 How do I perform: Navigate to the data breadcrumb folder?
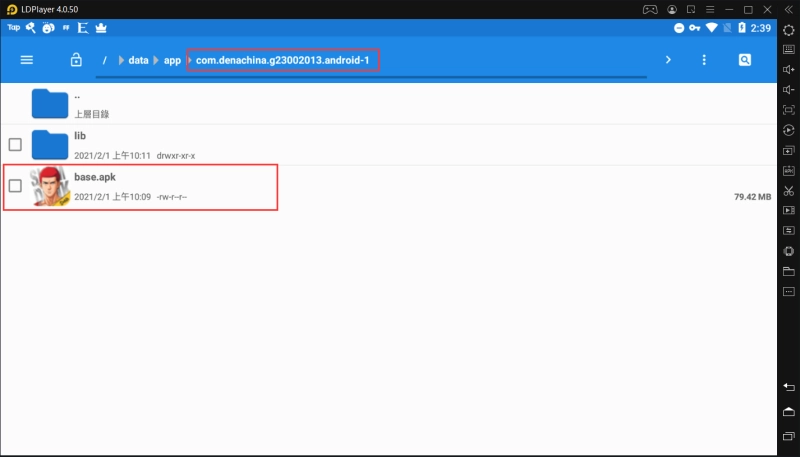pyautogui.click(x=138, y=60)
